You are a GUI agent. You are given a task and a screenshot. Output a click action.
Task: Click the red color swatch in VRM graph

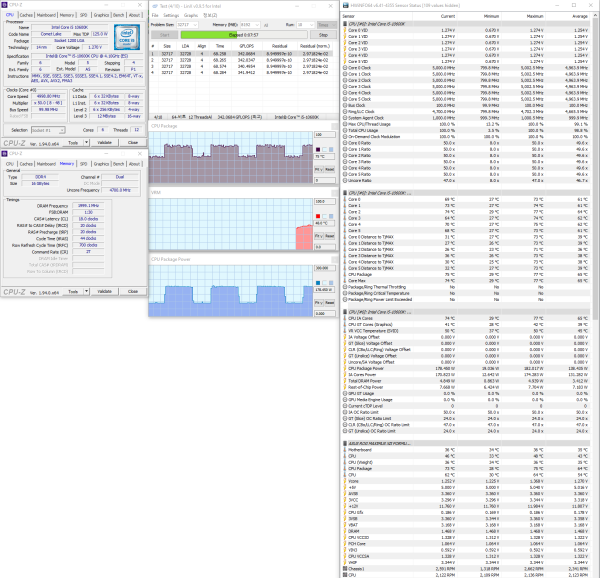319,216
